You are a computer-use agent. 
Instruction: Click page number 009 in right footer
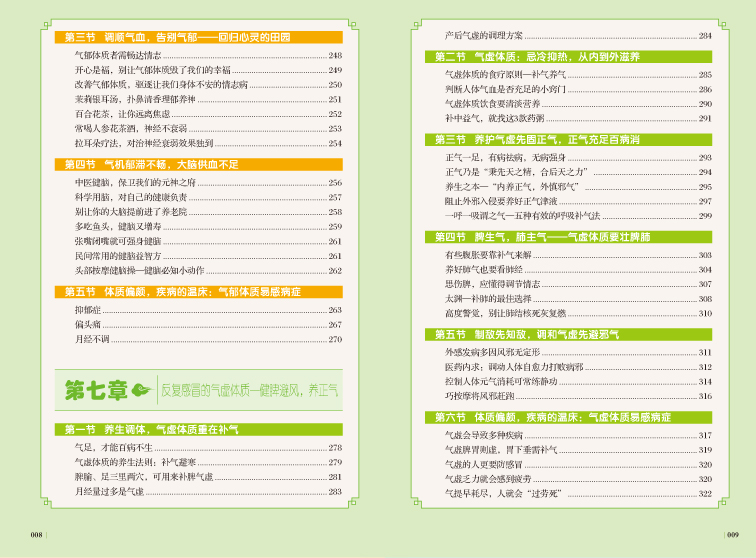click(x=732, y=535)
